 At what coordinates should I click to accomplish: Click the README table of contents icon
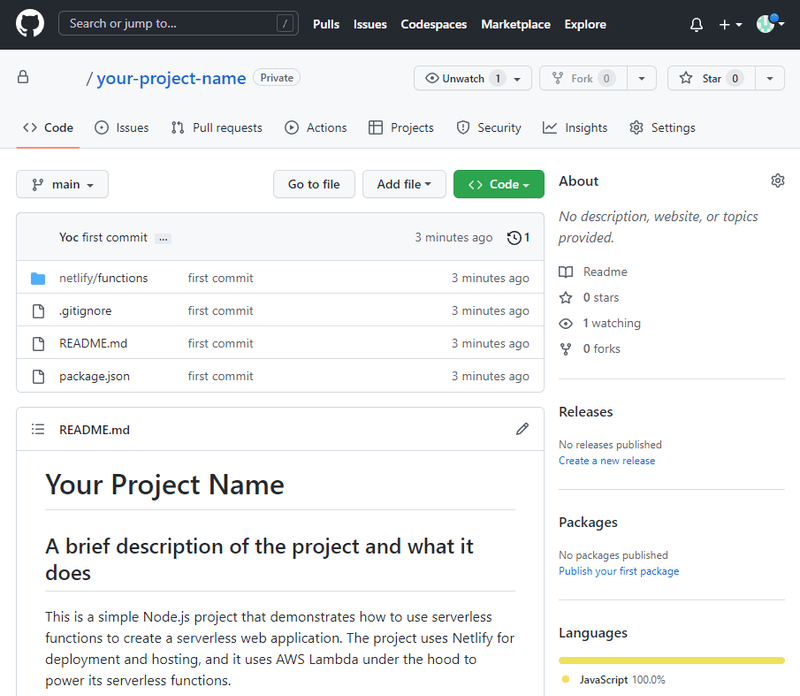37,429
